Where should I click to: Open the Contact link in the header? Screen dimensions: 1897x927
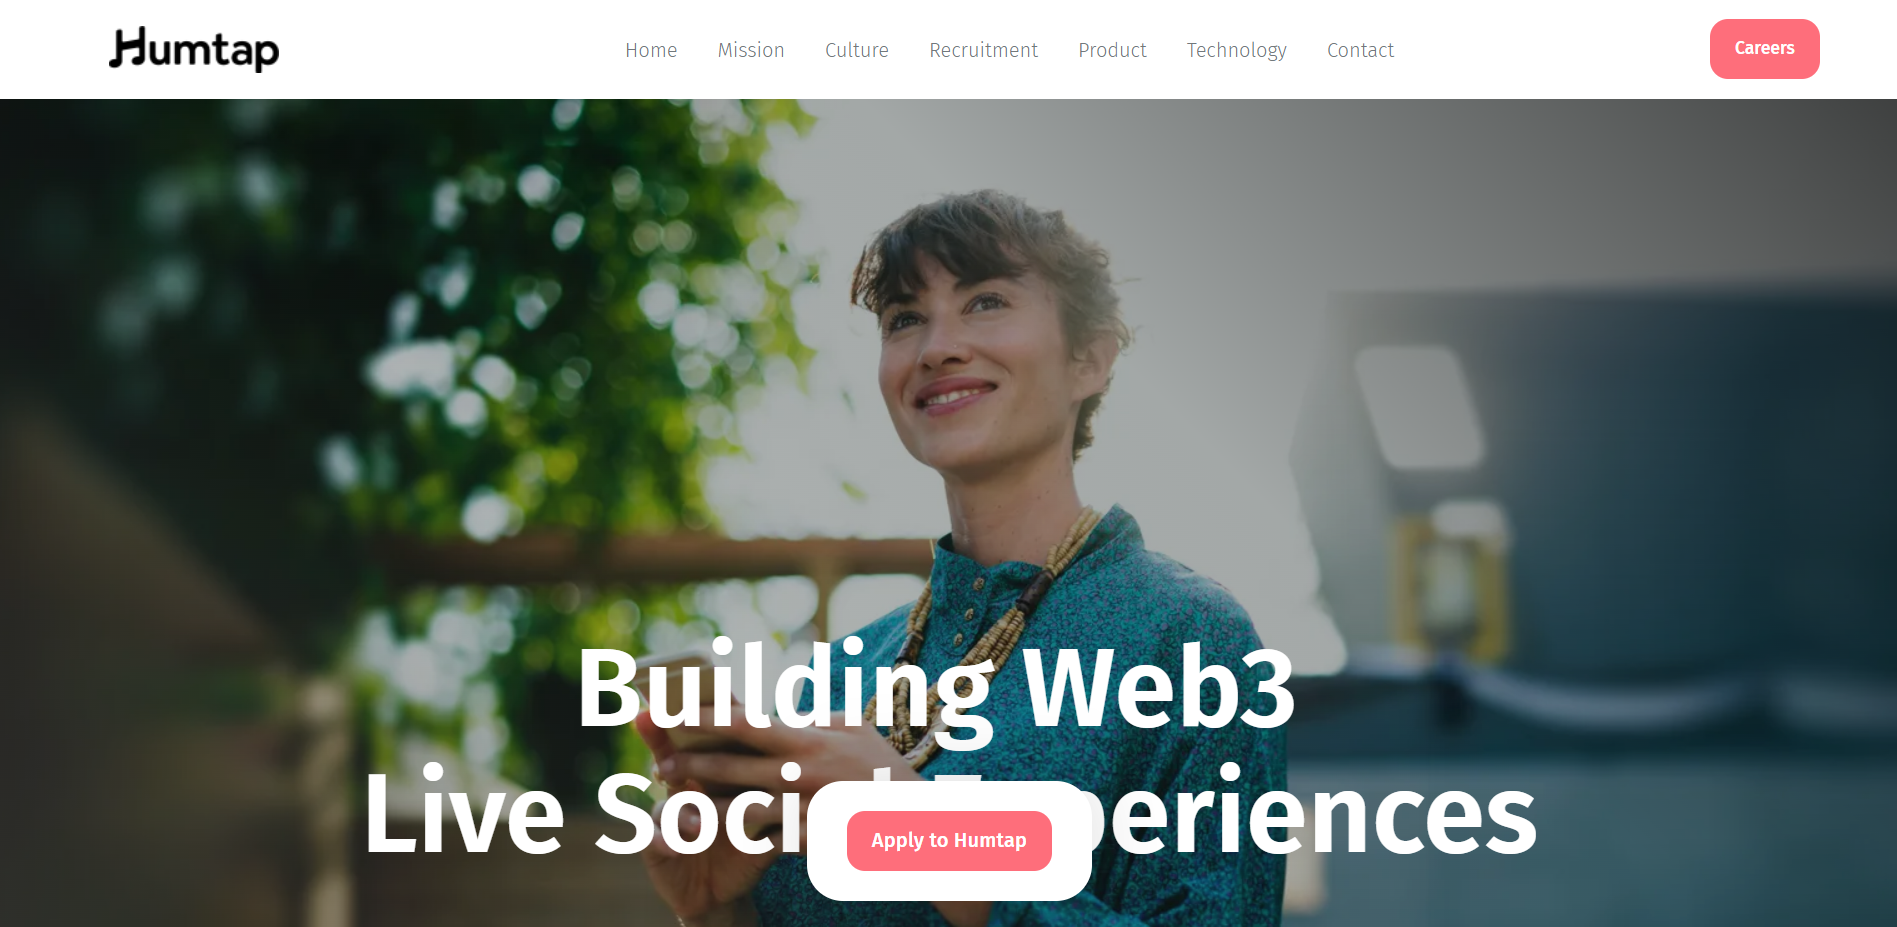tap(1360, 50)
